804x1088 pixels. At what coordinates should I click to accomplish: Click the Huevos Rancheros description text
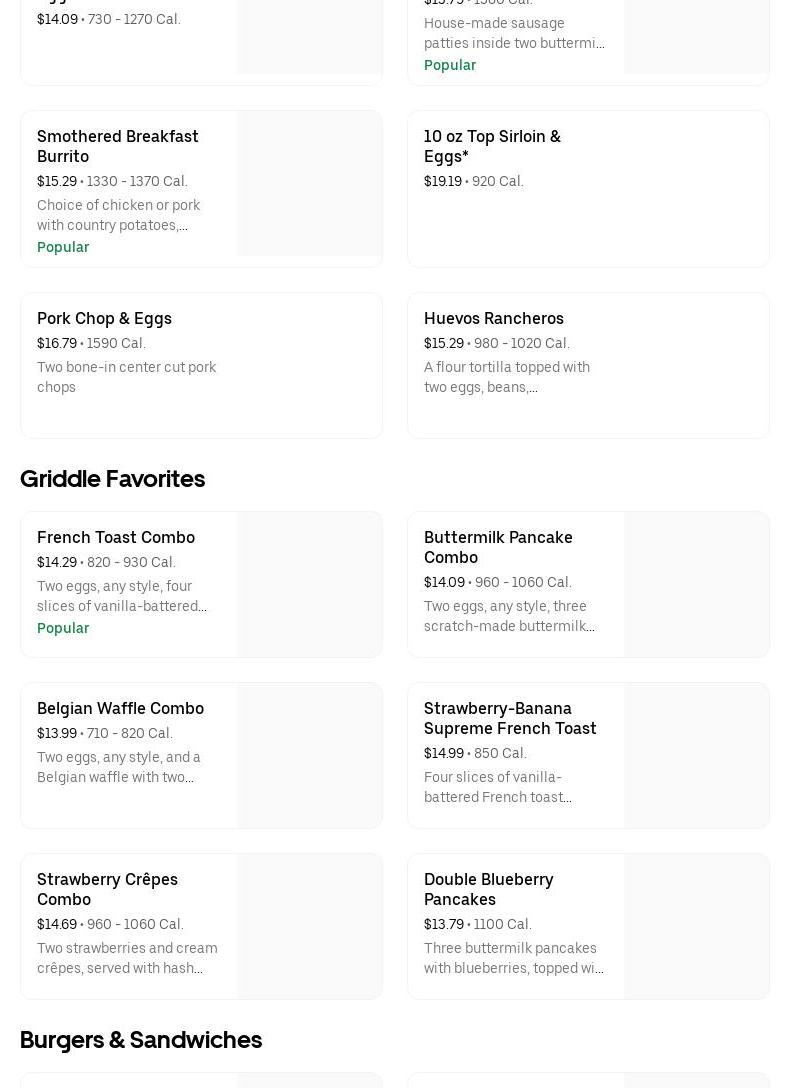(507, 377)
